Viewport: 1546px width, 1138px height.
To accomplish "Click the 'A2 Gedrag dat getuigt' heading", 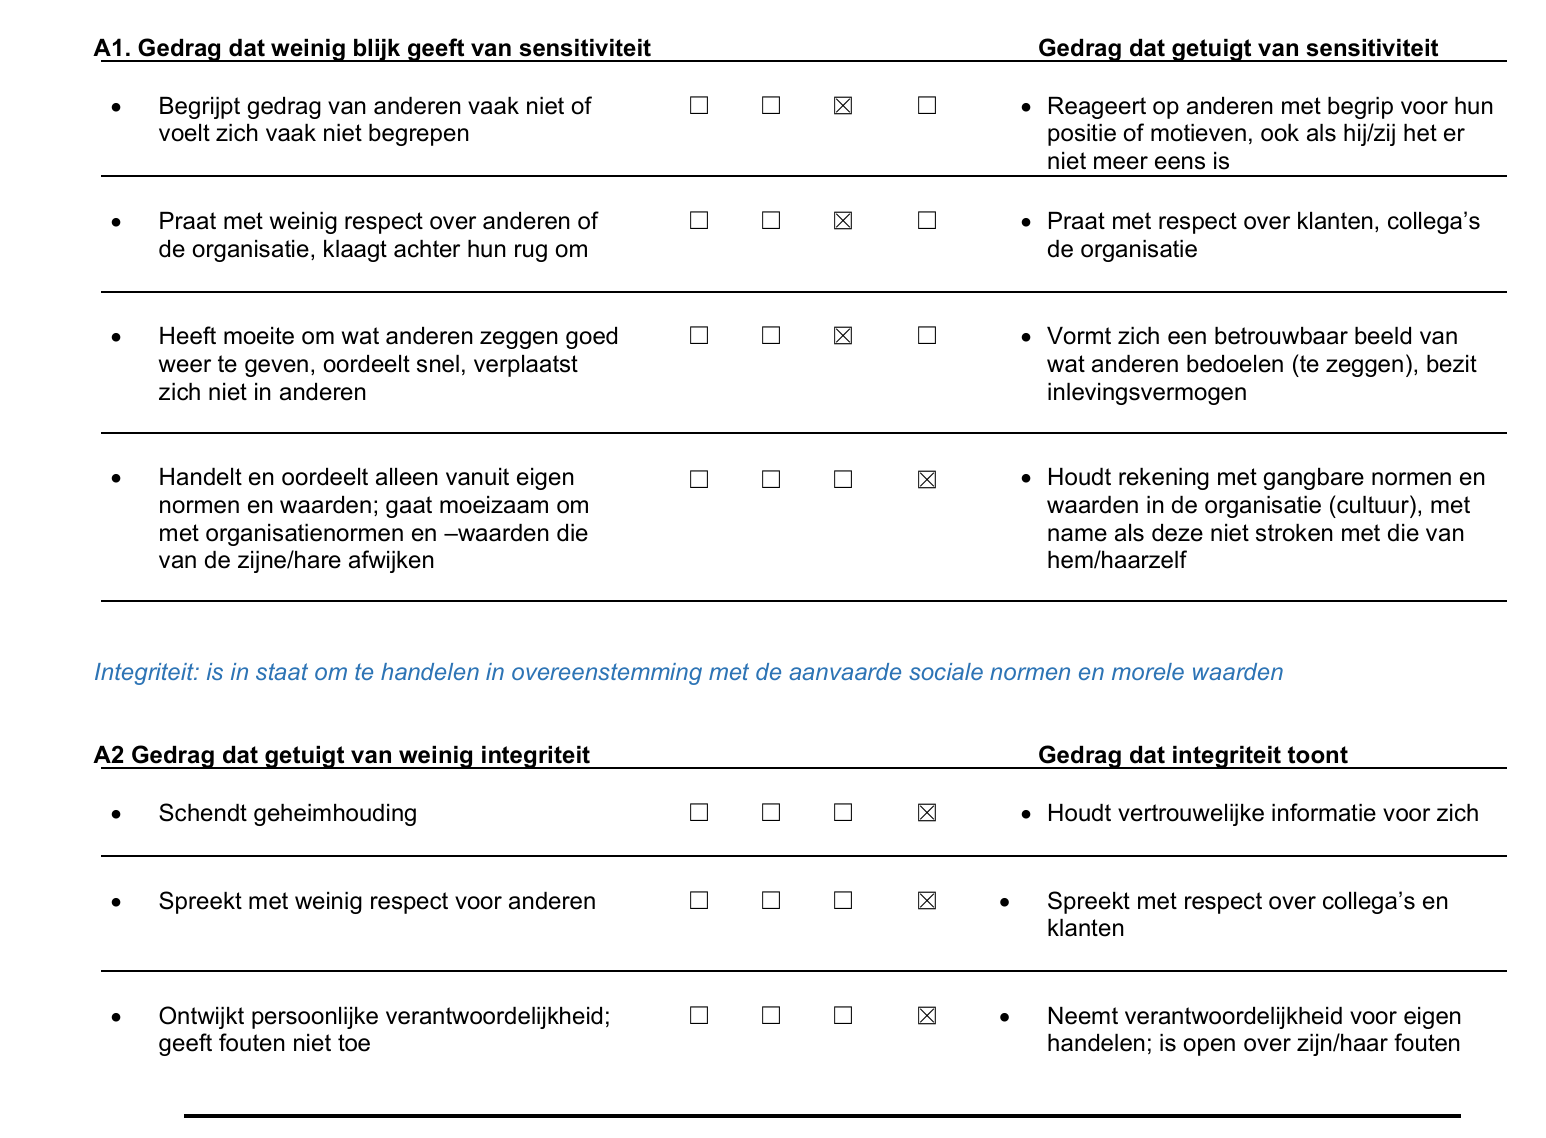I will [x=341, y=755].
